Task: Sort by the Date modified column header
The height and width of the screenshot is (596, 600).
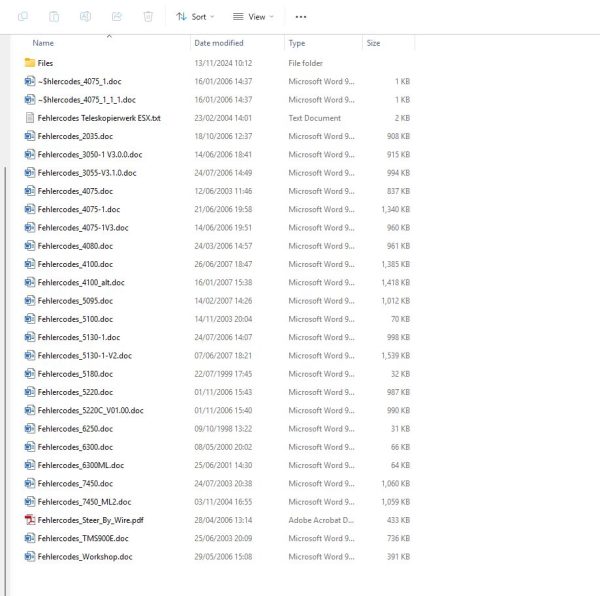Action: 218,43
